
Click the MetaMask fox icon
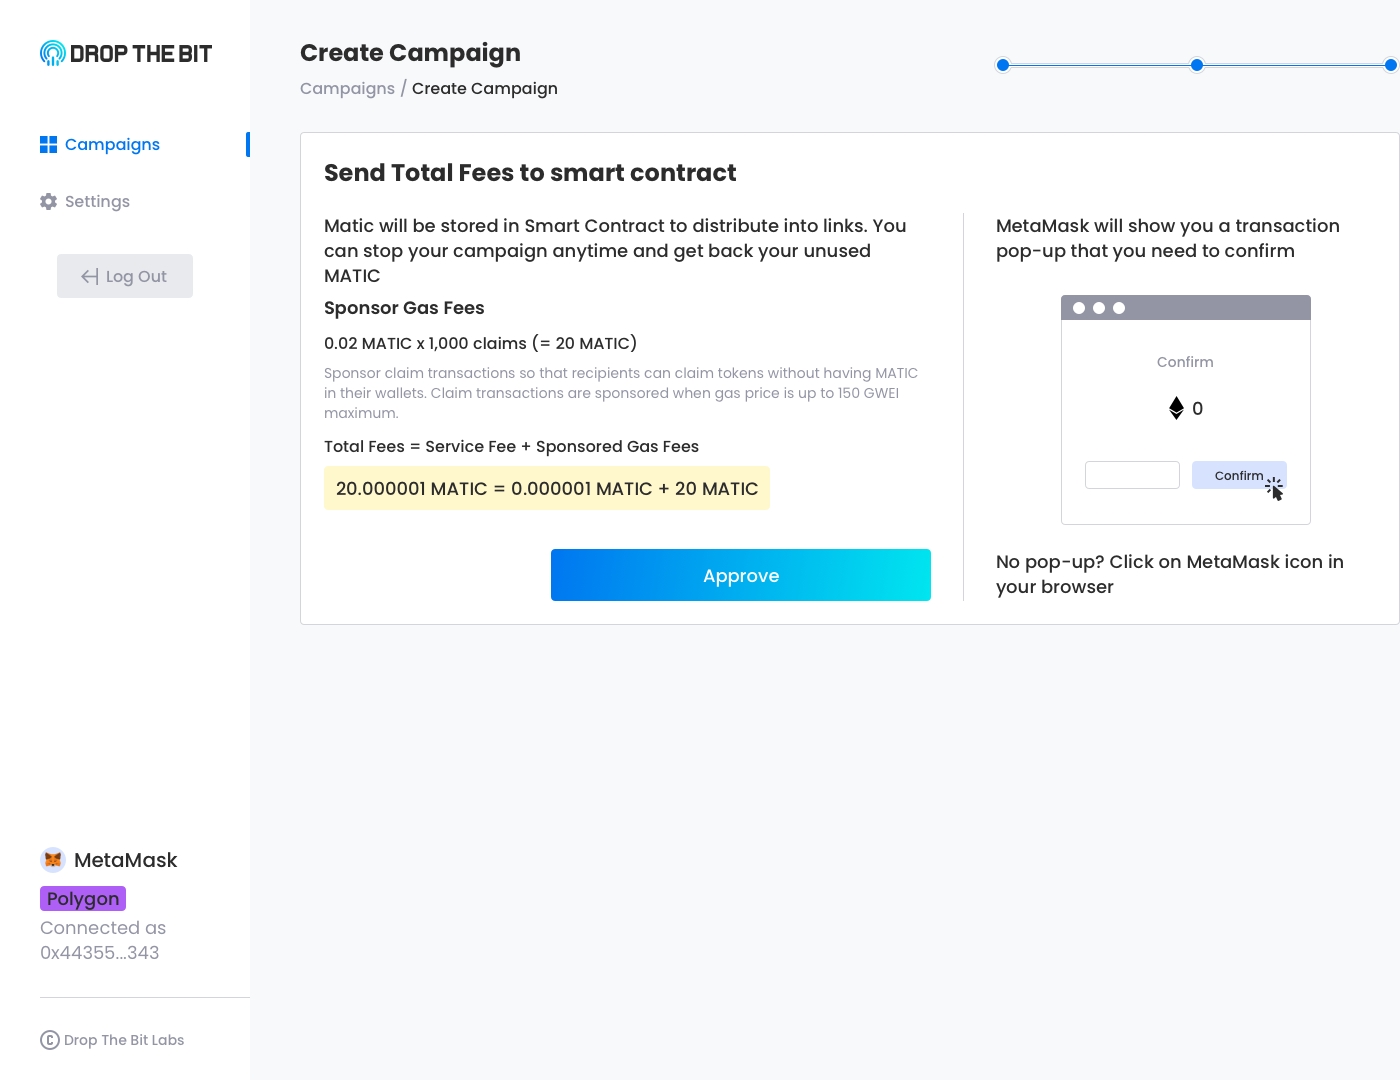pyautogui.click(x=53, y=860)
